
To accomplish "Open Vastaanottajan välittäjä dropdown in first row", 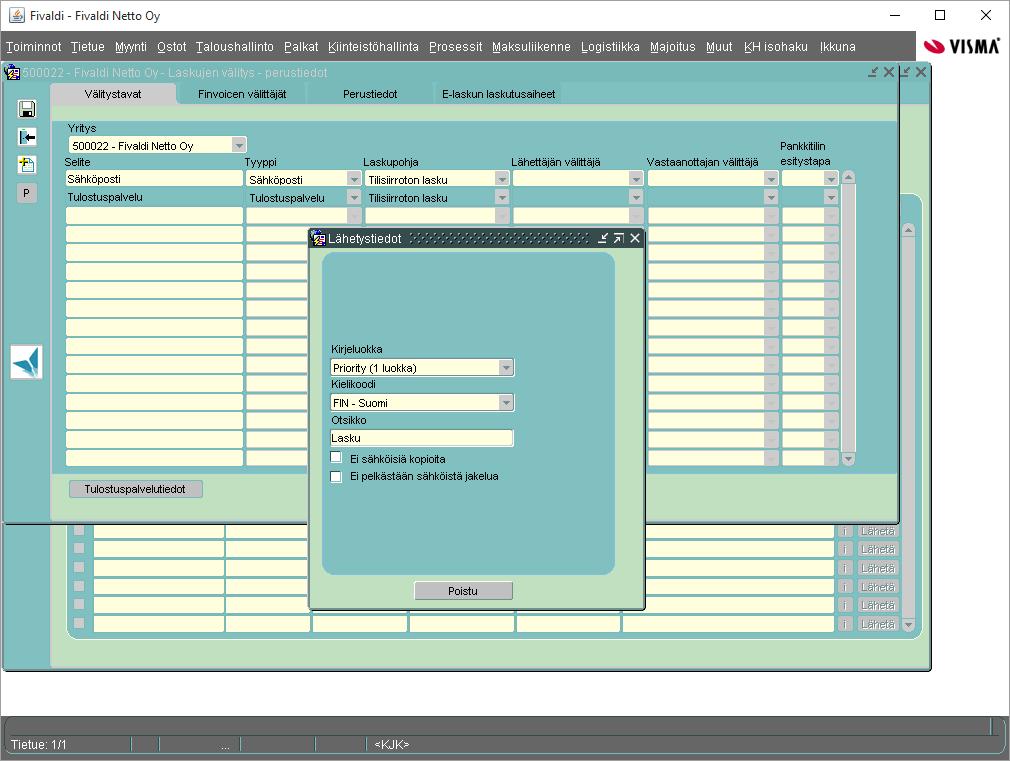I will coord(771,178).
